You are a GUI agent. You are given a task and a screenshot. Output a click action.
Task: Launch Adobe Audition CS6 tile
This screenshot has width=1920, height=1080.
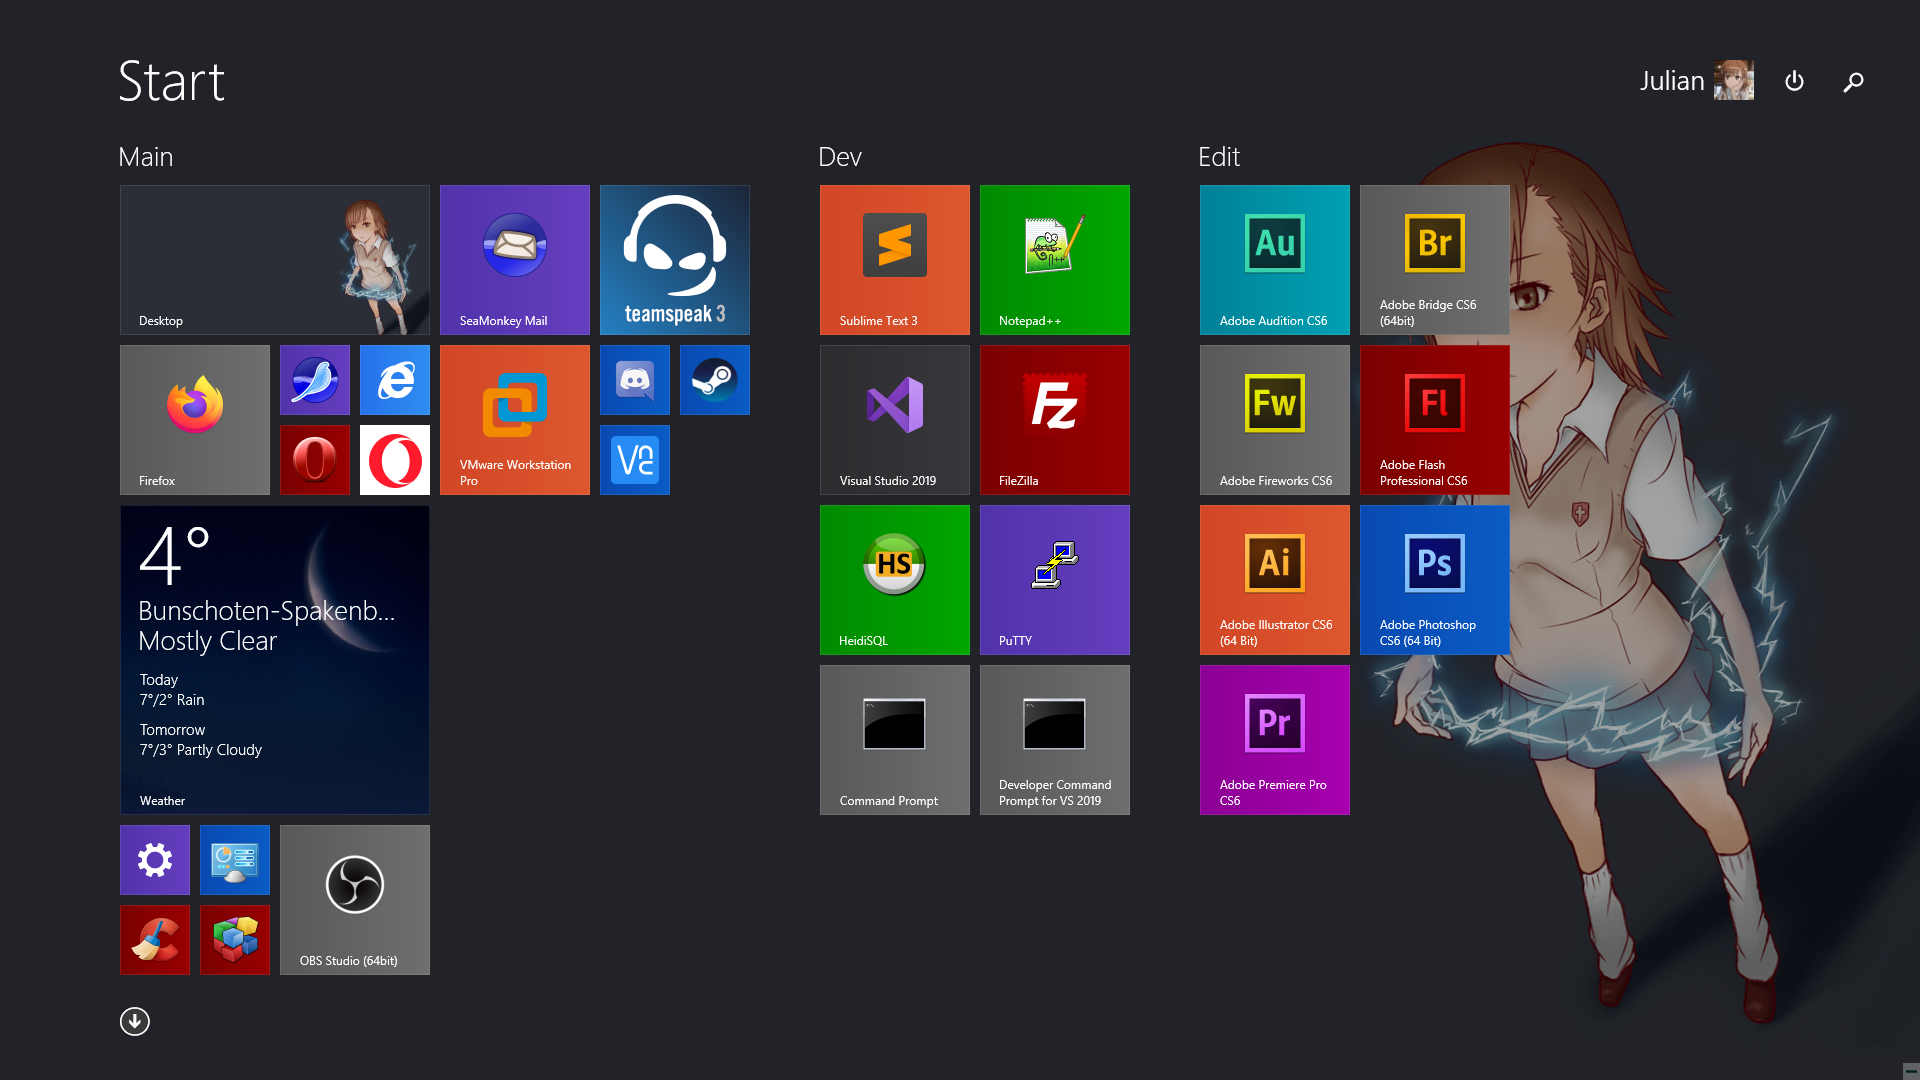pyautogui.click(x=1275, y=260)
